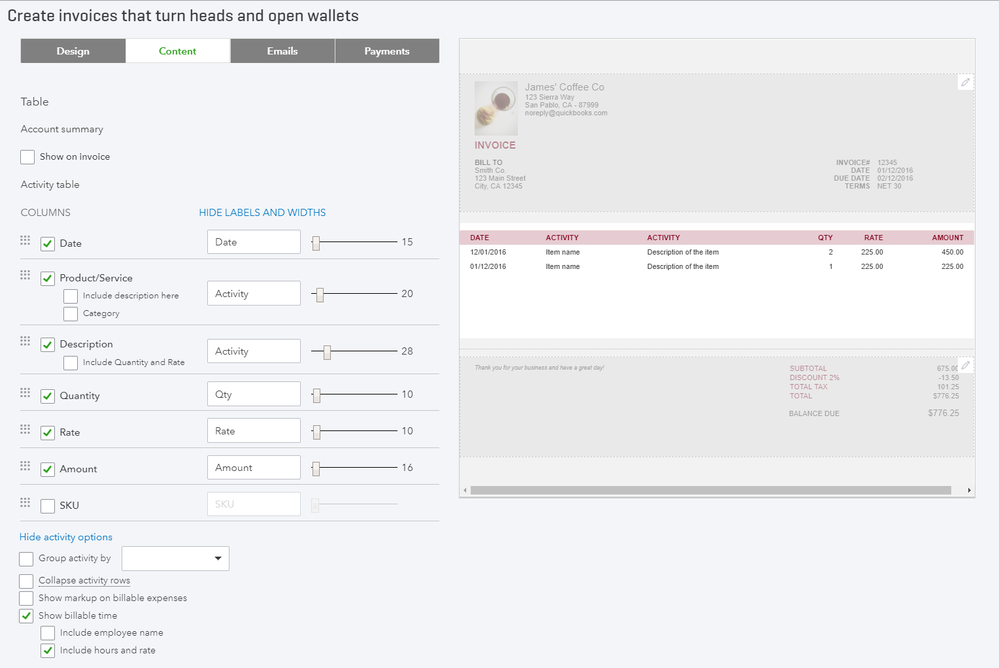This screenshot has height=668, width=999.
Task: Click the edit pencil on the invoice header preview
Action: coord(964,82)
